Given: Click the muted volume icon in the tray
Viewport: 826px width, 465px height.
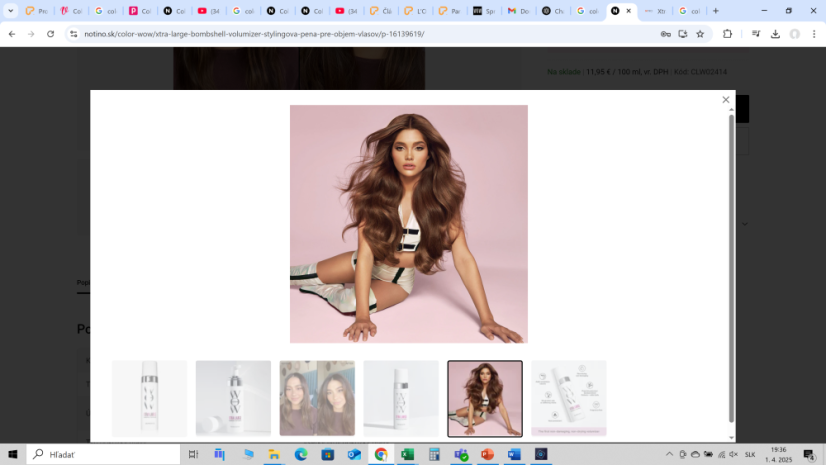Looking at the screenshot, I should tap(734, 454).
